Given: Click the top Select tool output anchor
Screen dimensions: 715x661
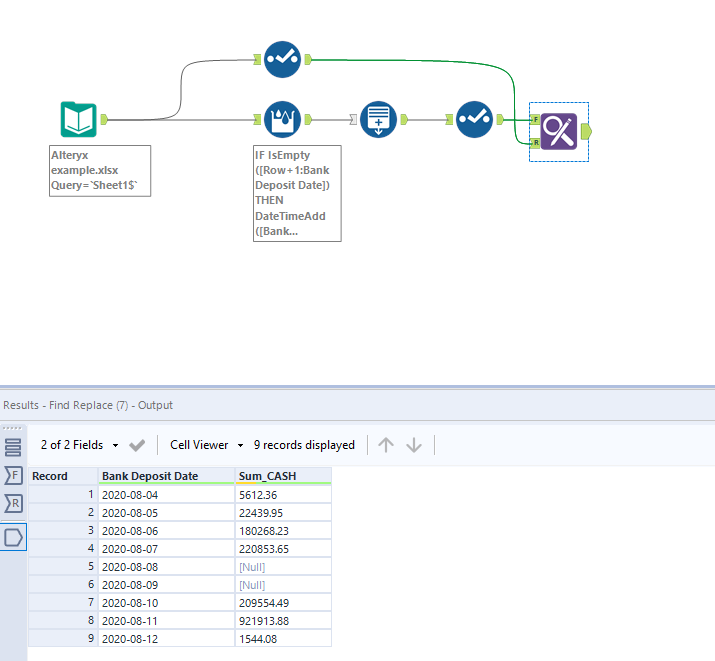Looking at the screenshot, I should [308, 59].
